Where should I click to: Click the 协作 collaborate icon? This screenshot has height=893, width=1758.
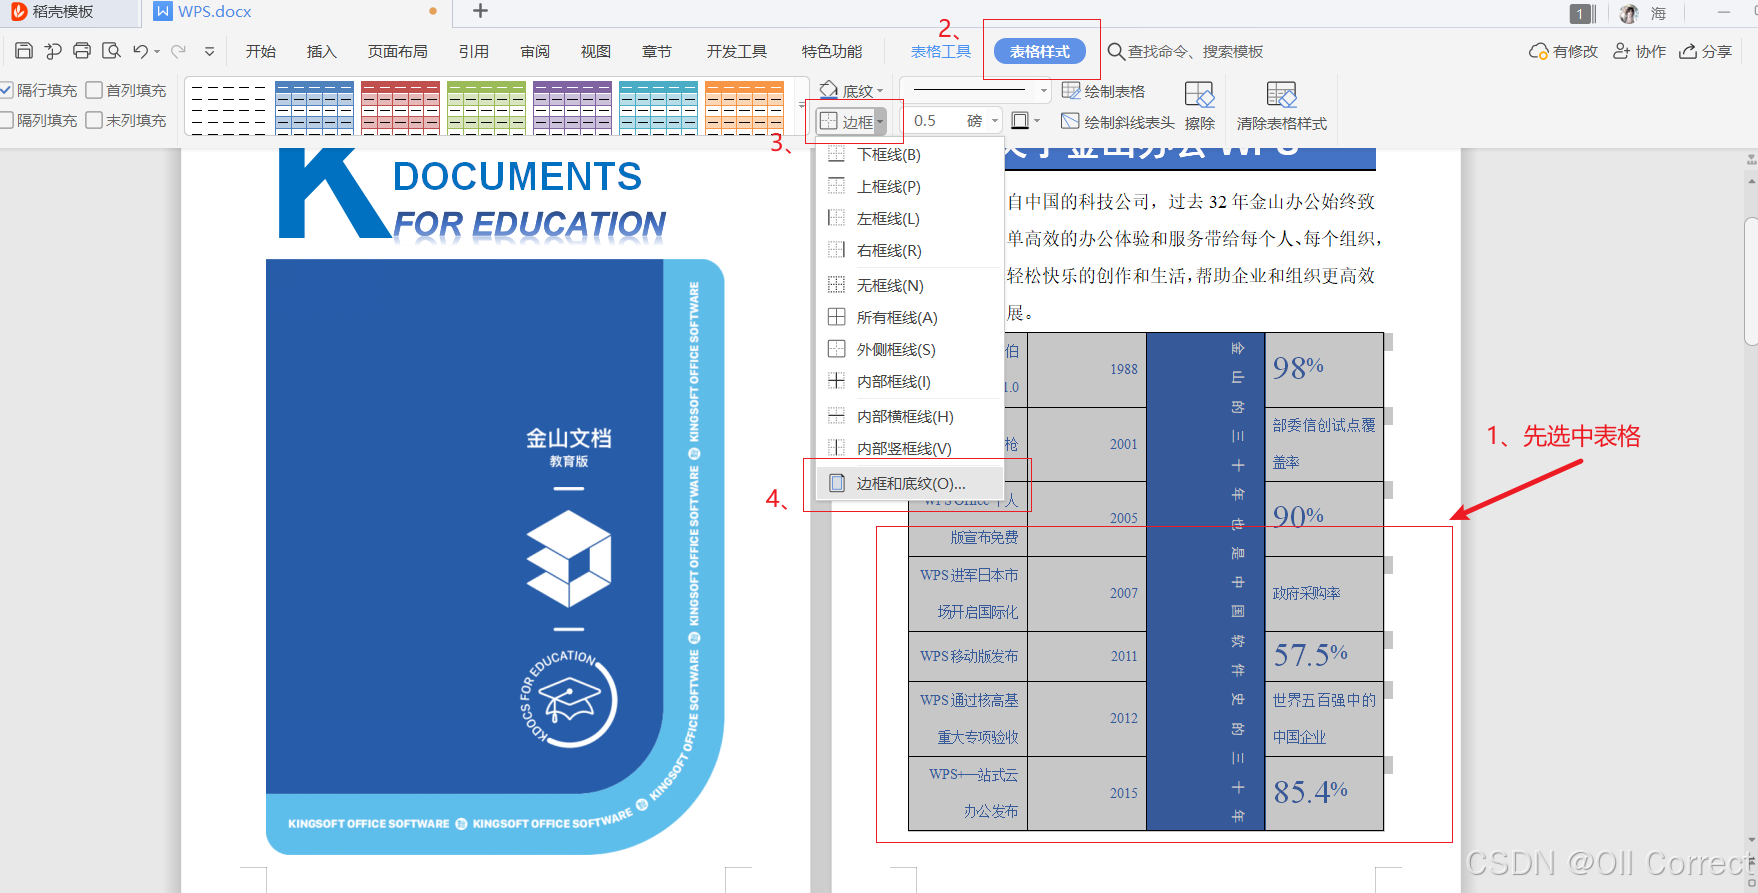click(x=1622, y=51)
